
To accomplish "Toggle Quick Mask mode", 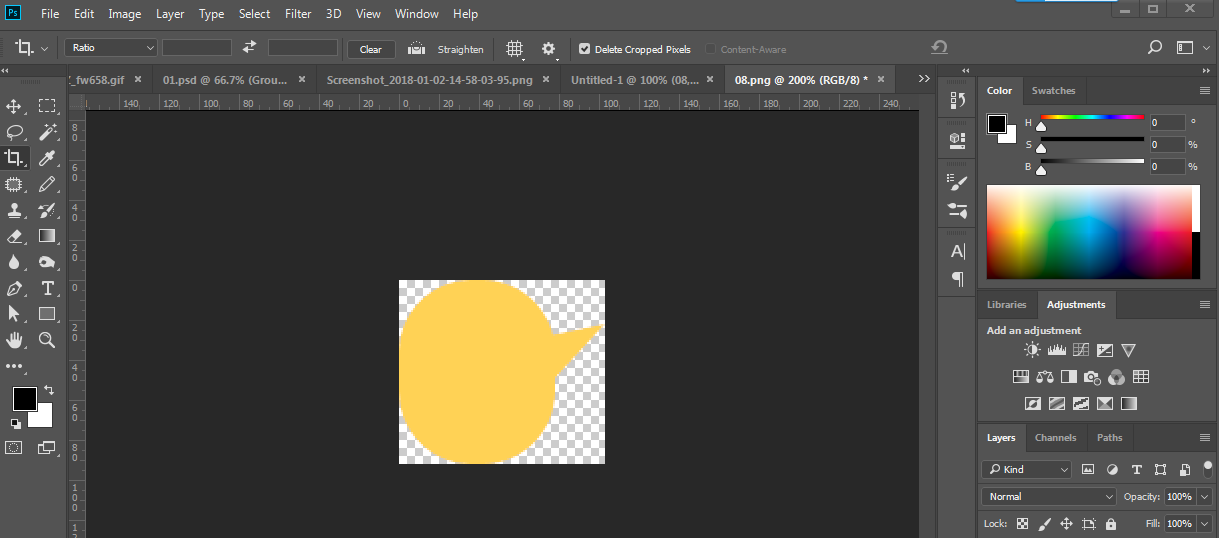I will (x=14, y=448).
